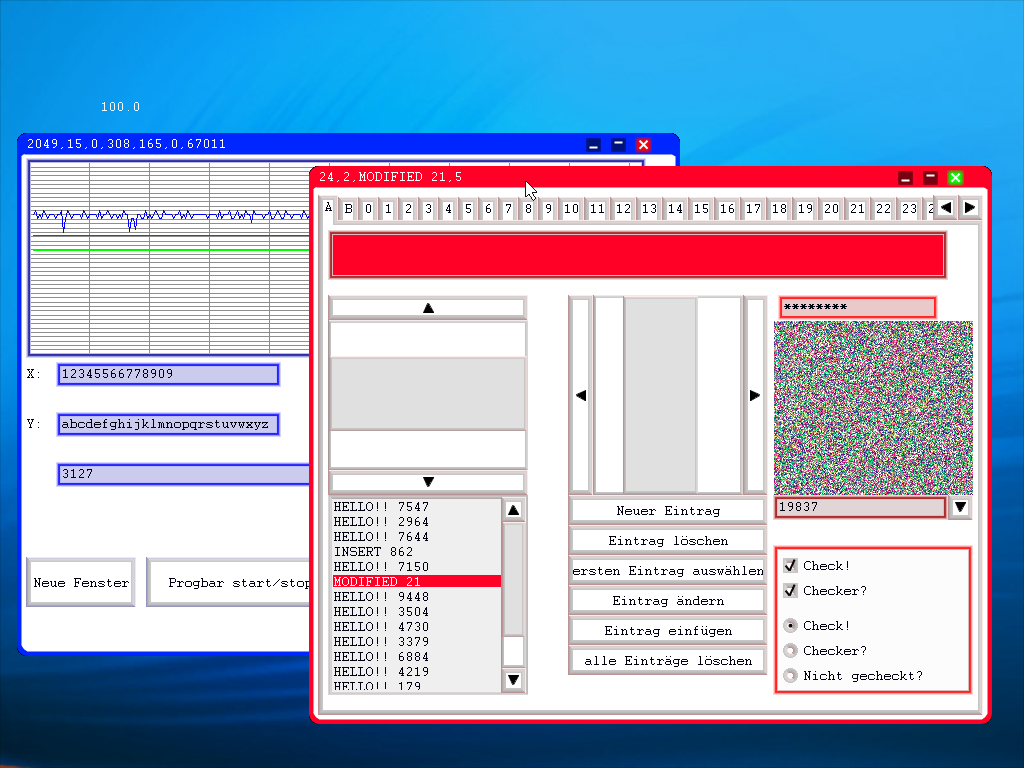Switch to tab B

pos(349,209)
